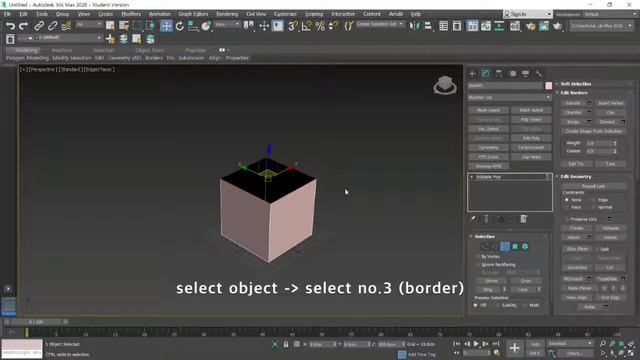This screenshot has width=640, height=360.
Task: Open the Customize menu
Action: tap(285, 14)
